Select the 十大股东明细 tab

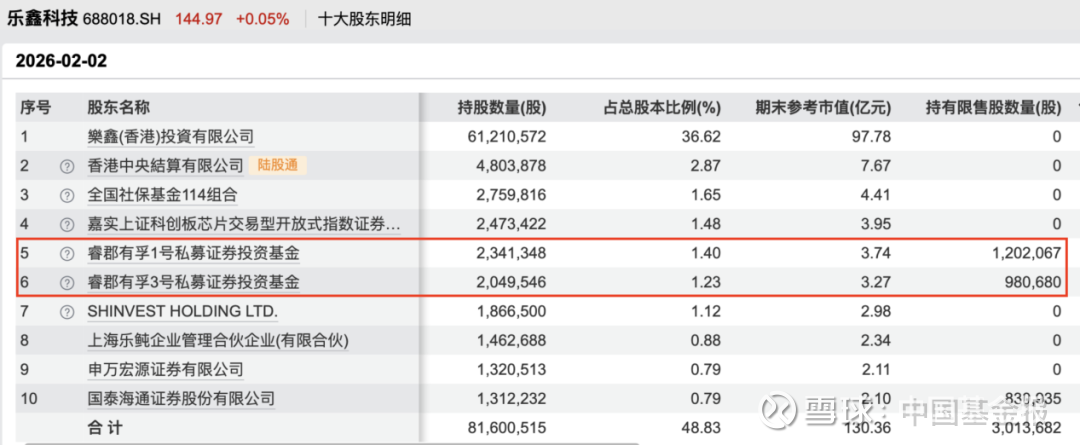[x=364, y=19]
